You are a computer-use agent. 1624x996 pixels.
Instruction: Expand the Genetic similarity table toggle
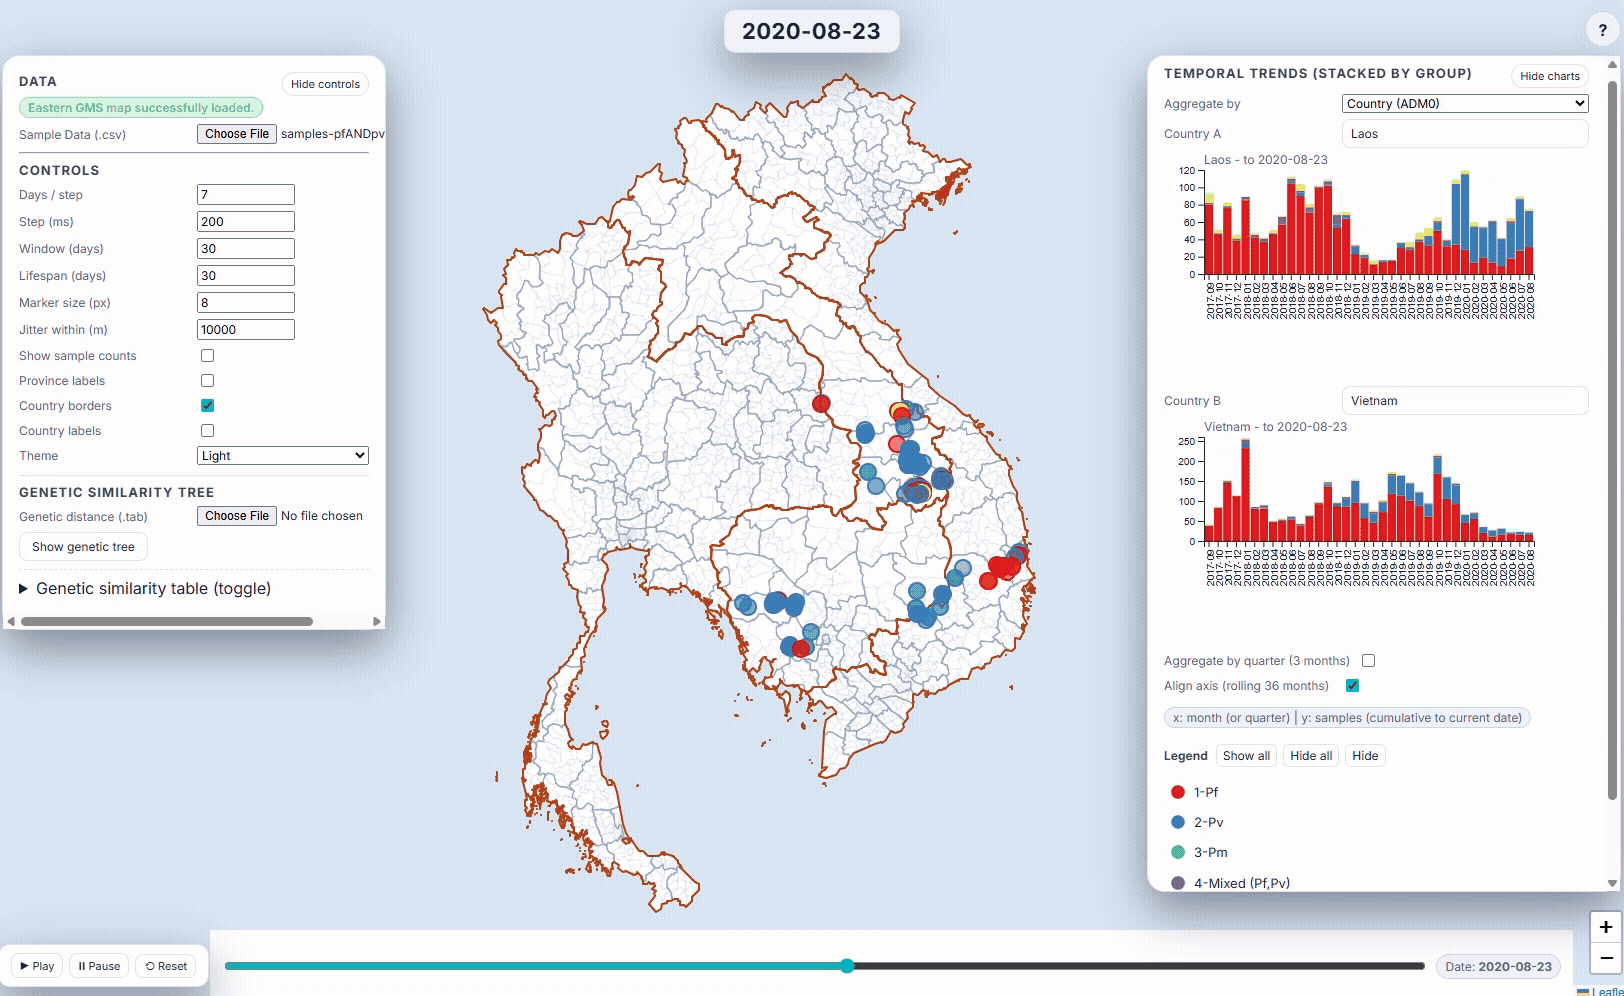click(x=145, y=589)
